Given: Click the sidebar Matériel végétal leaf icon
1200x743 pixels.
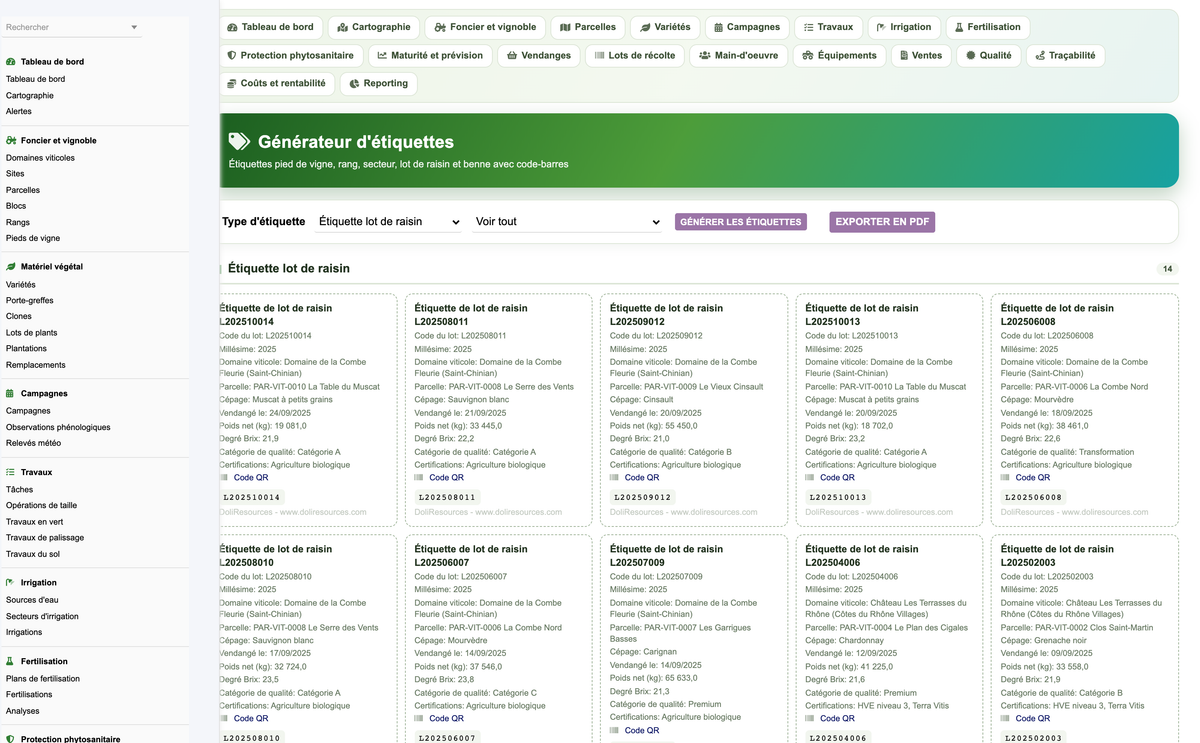Looking at the screenshot, I should (11, 267).
